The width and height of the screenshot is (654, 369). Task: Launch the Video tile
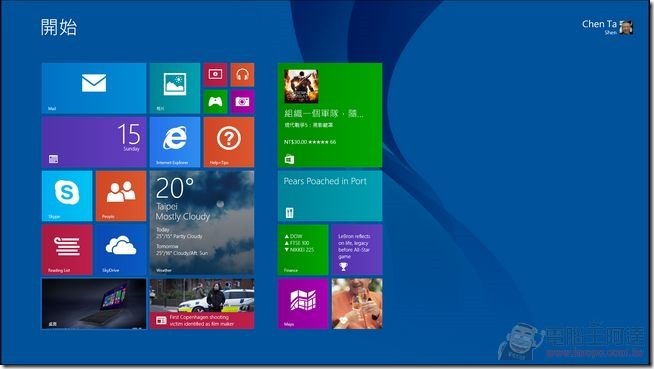tap(215, 75)
